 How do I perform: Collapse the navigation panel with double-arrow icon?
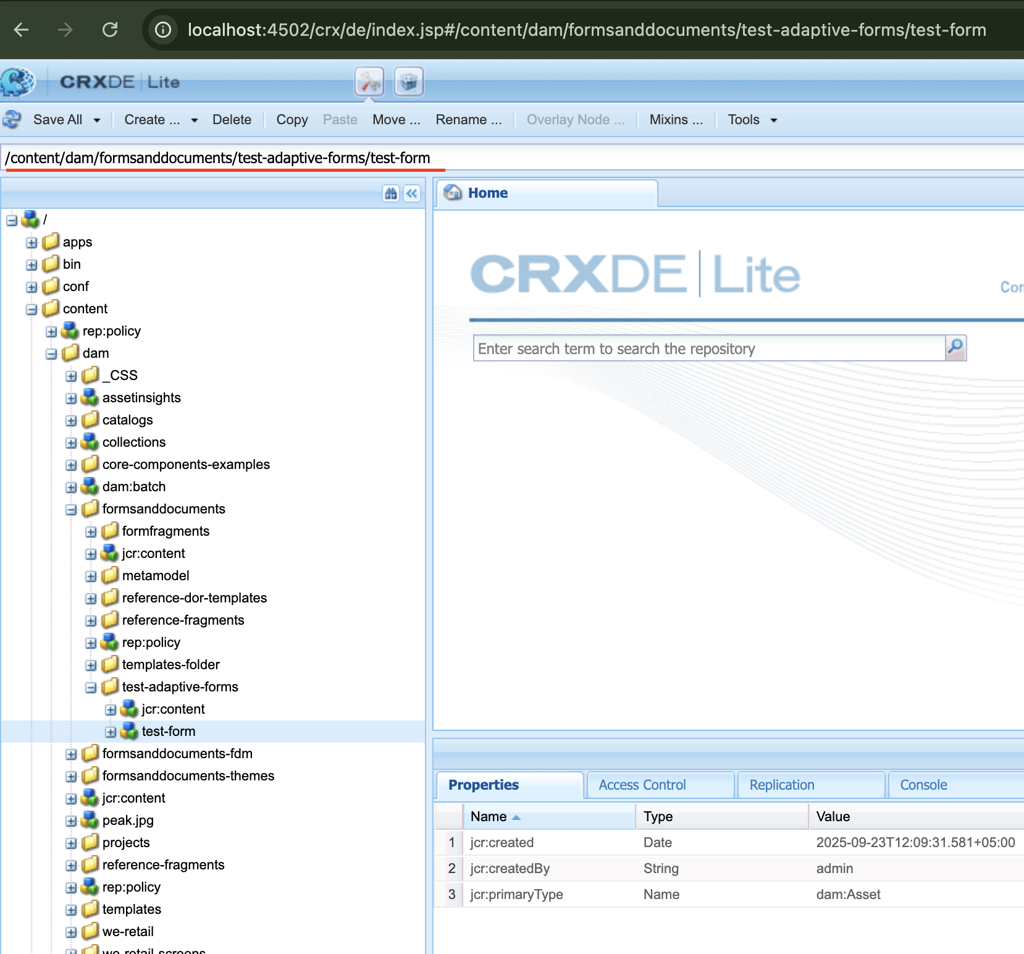click(412, 193)
